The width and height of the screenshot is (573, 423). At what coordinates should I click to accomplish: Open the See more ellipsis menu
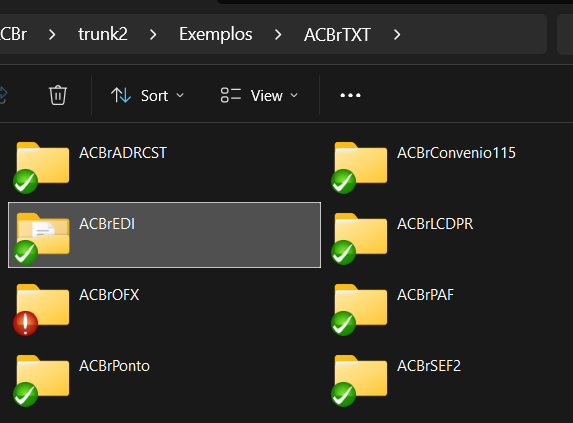350,95
